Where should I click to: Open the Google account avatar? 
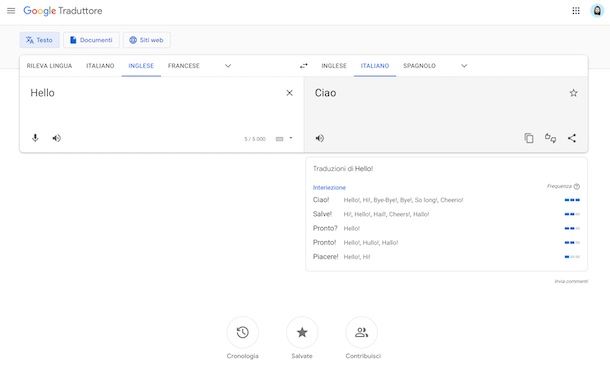597,11
